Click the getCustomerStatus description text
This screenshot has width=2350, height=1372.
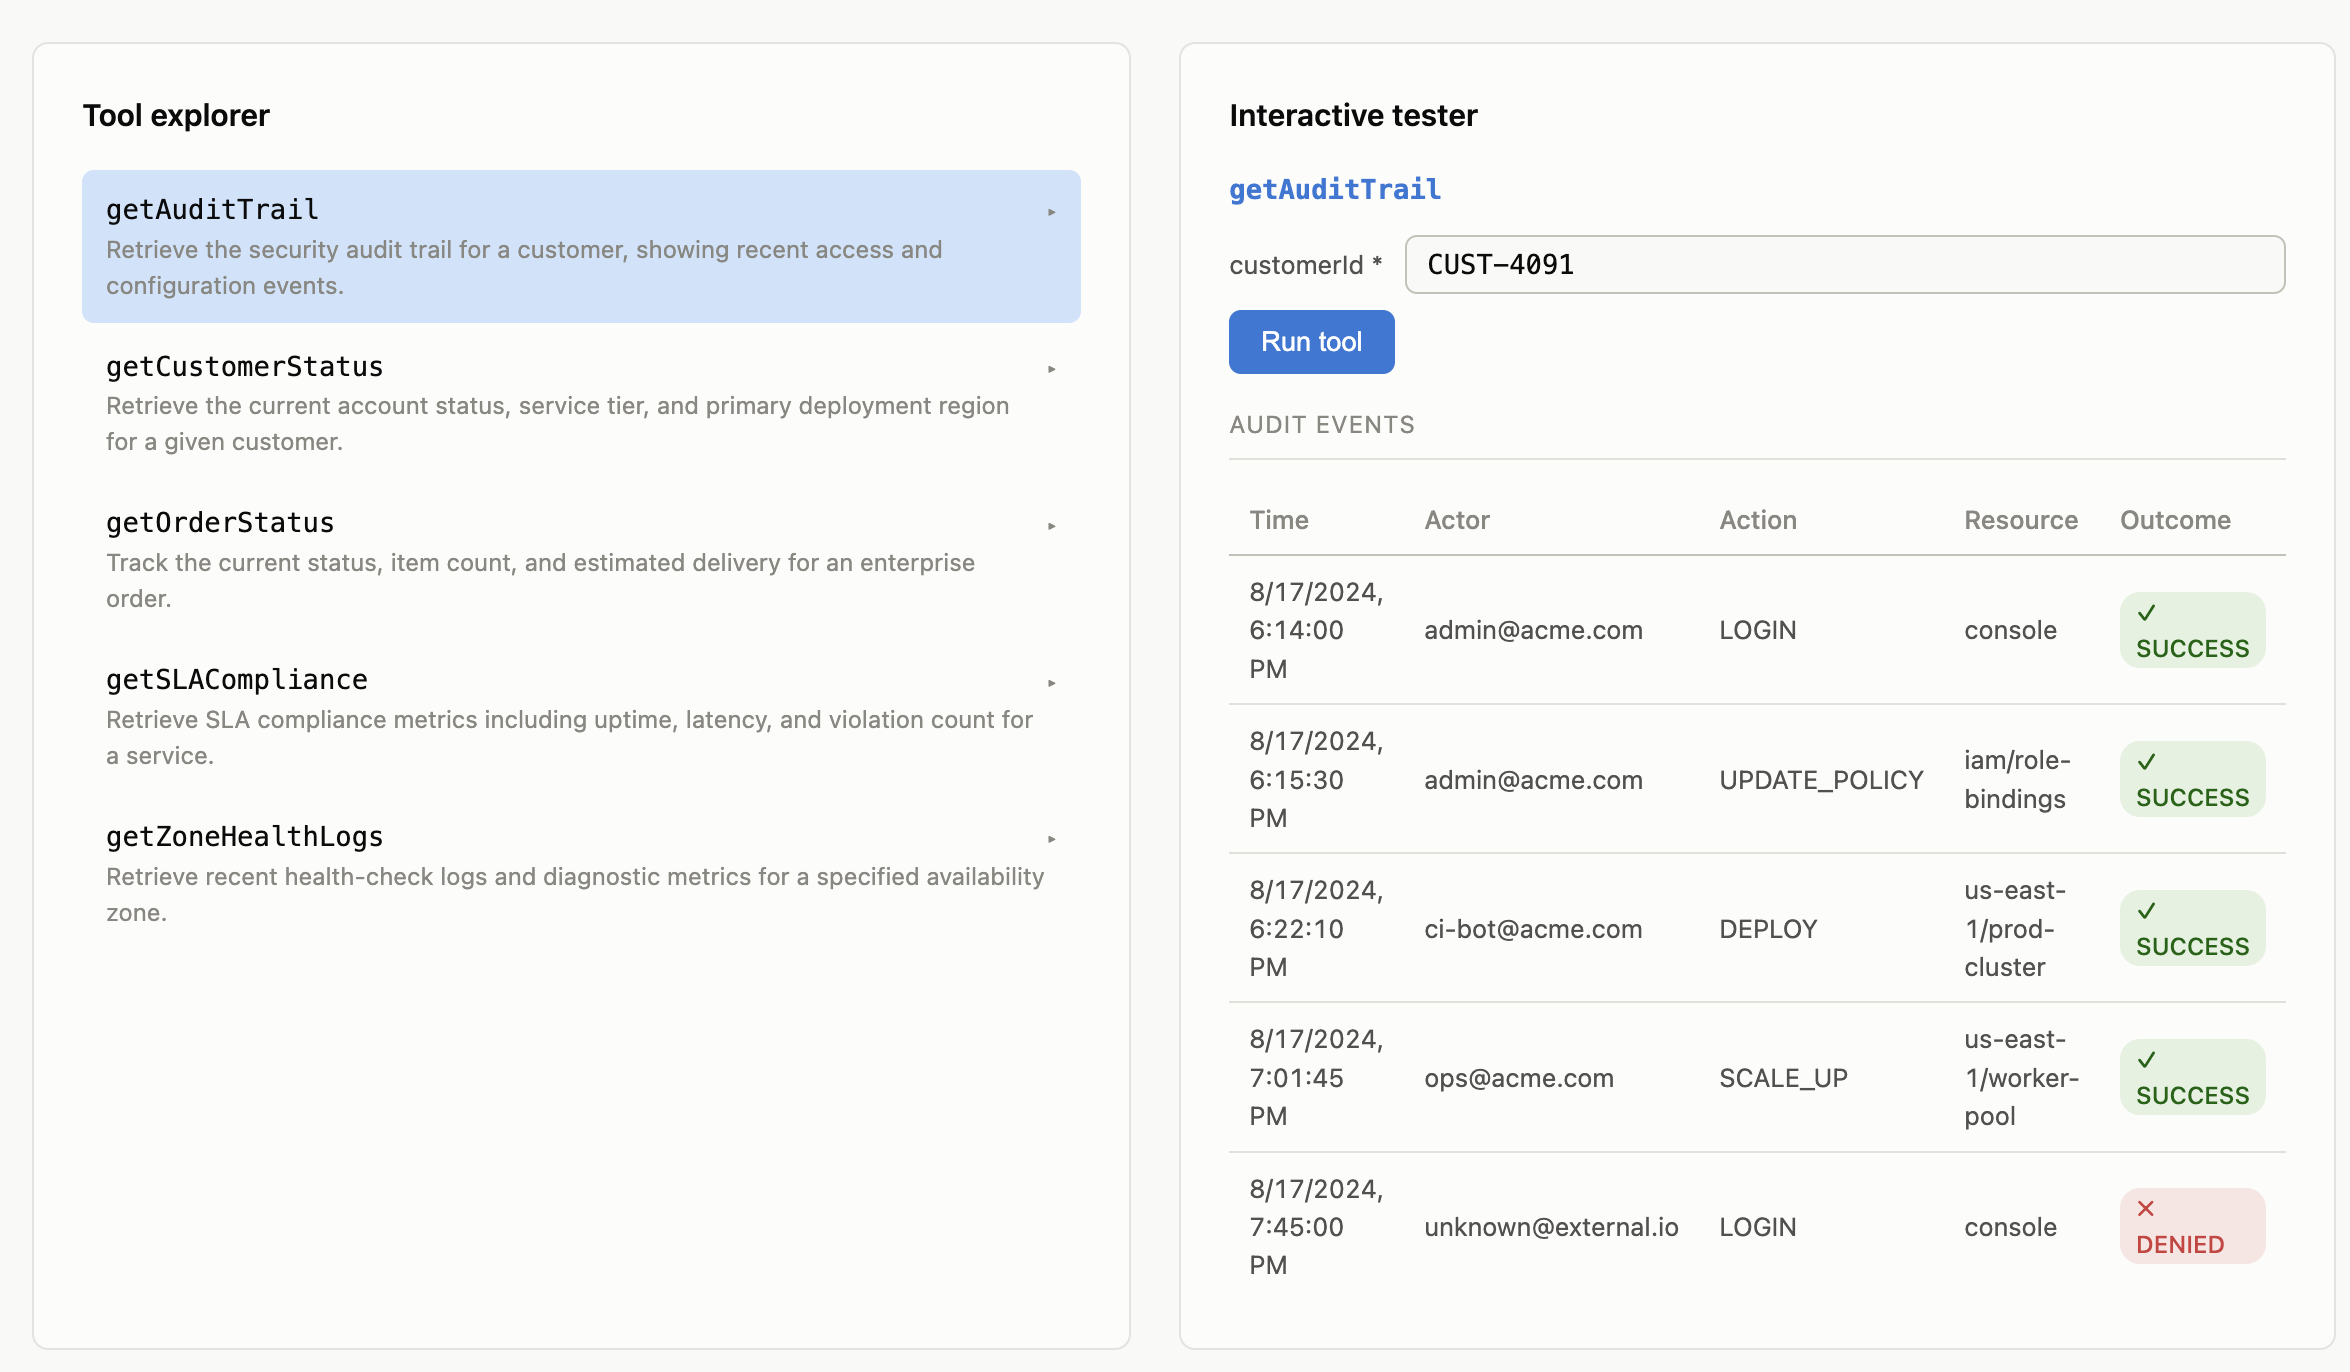557,424
